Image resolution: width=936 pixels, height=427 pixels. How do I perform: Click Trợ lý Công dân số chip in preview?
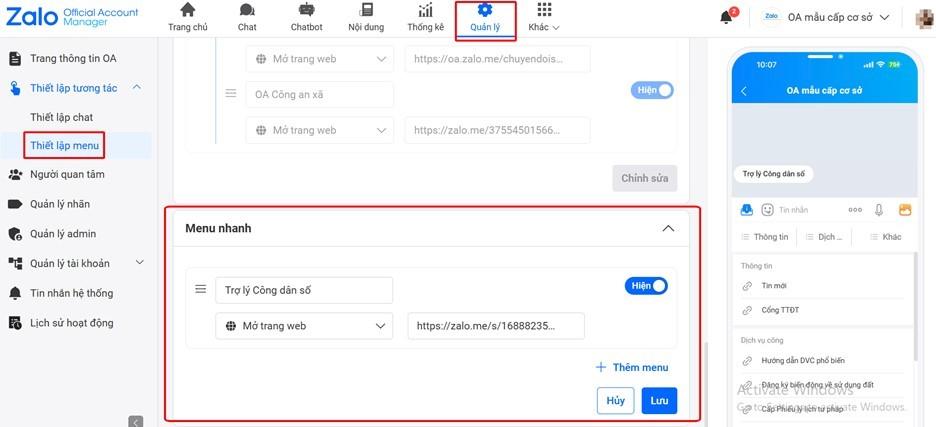click(774, 174)
